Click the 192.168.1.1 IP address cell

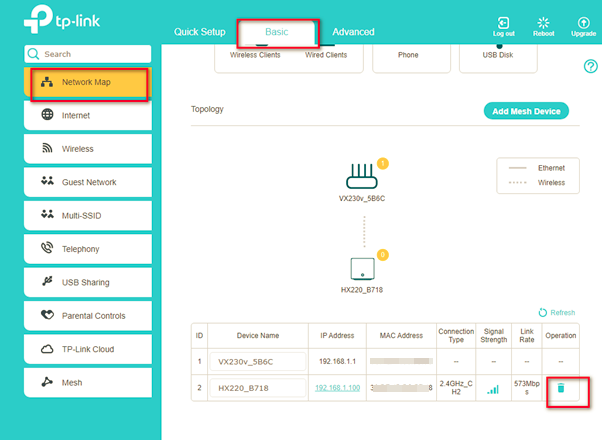(337, 362)
